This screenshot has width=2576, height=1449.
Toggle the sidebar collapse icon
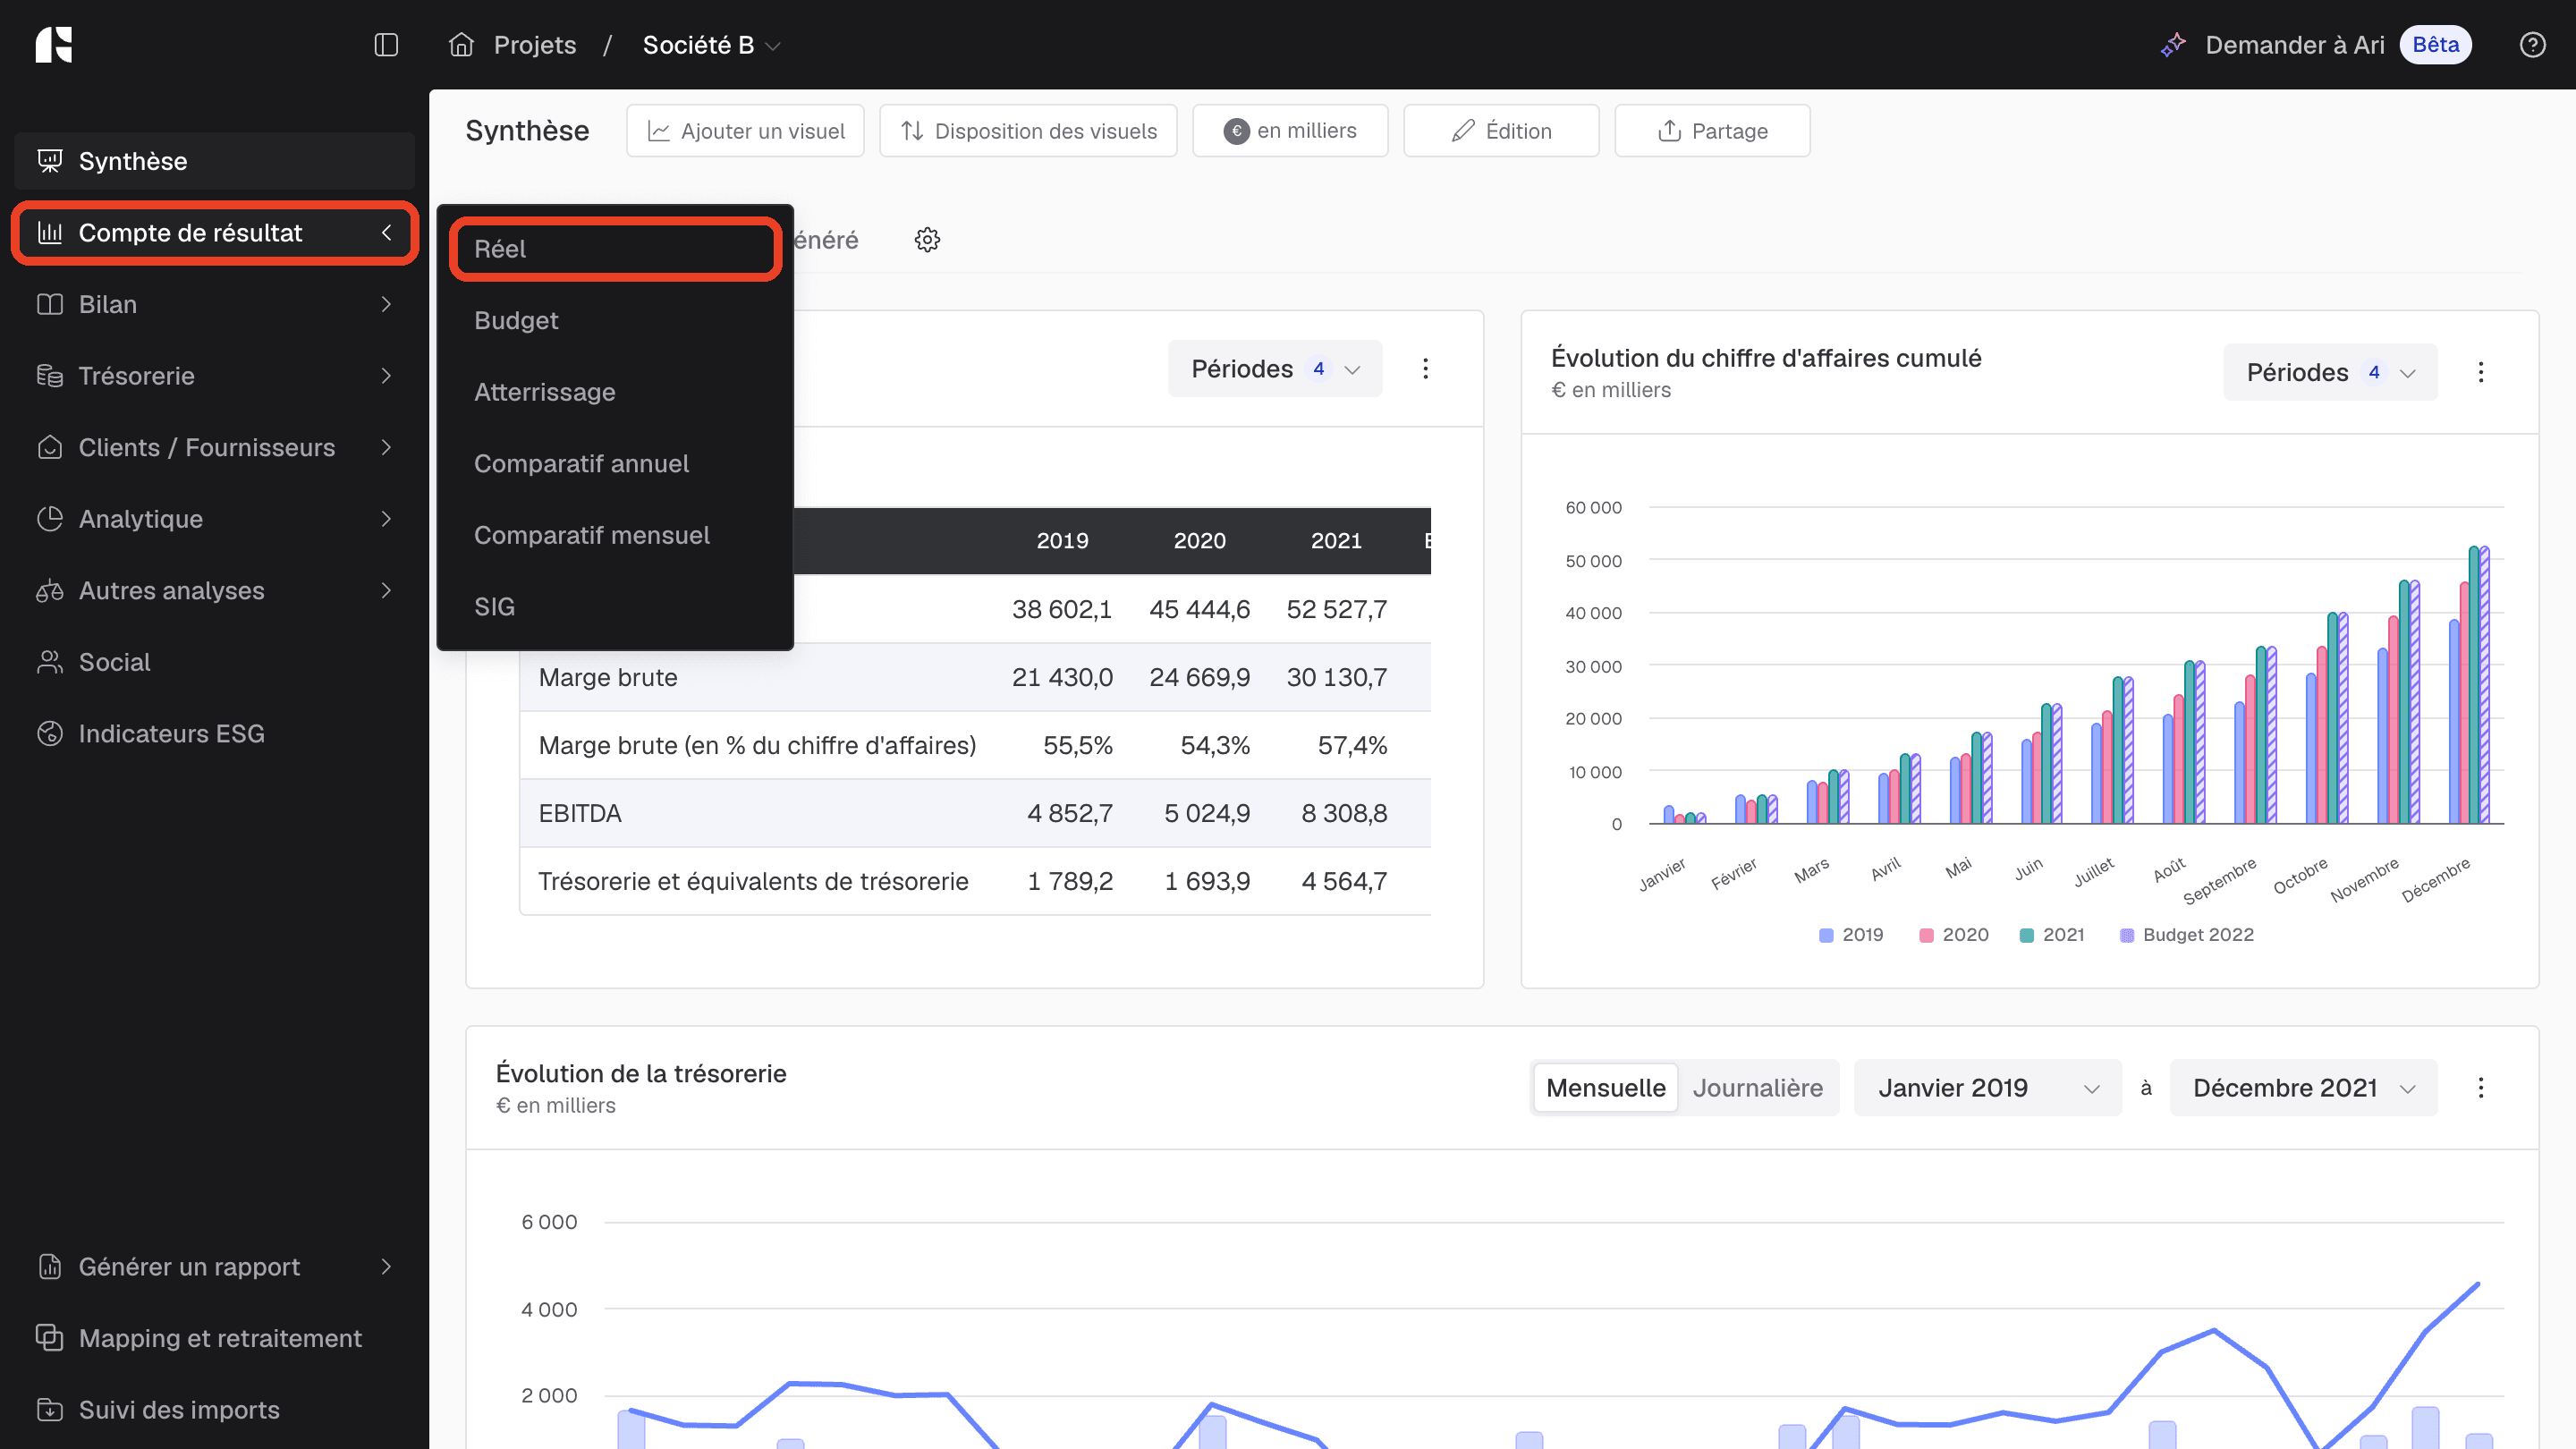click(386, 45)
